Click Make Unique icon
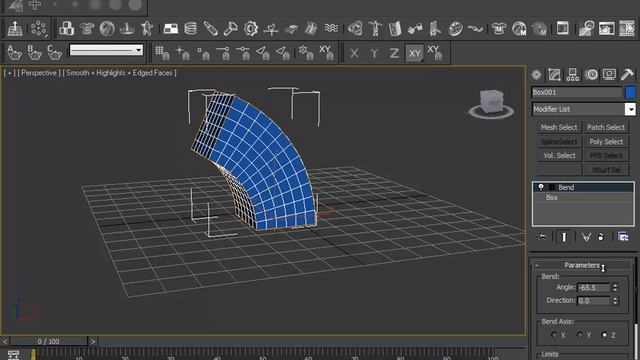 586,237
